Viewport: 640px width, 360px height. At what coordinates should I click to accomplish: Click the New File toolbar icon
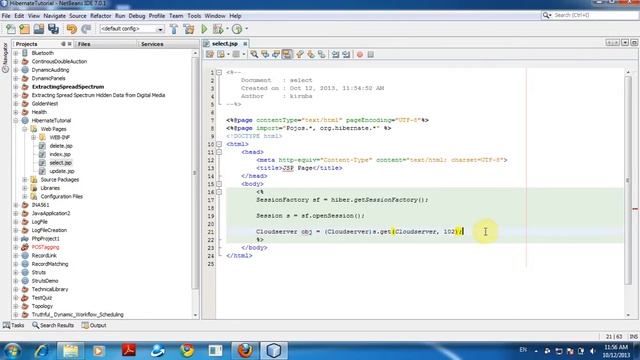tap(11, 29)
